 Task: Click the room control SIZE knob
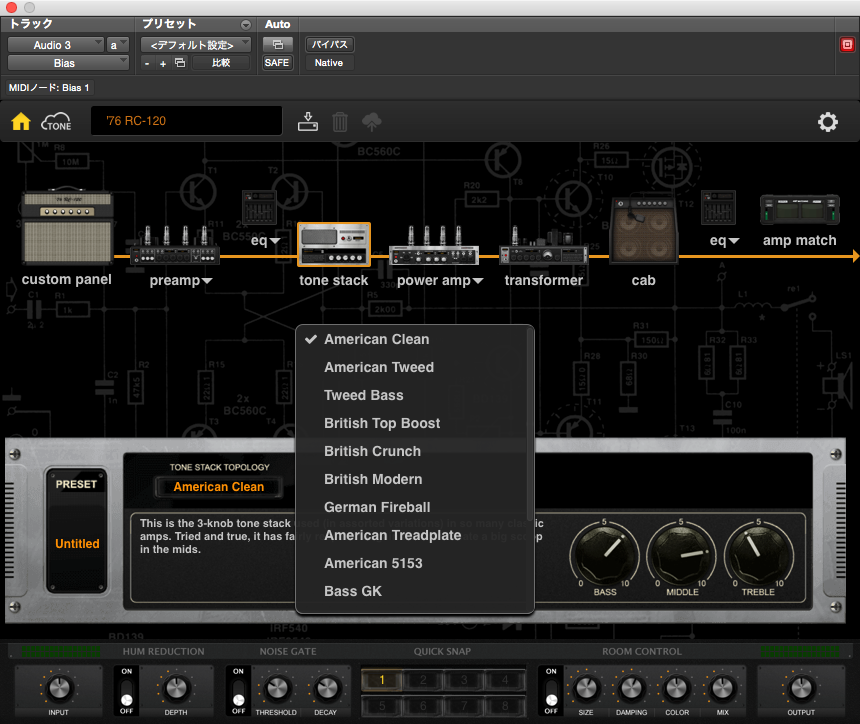point(586,689)
